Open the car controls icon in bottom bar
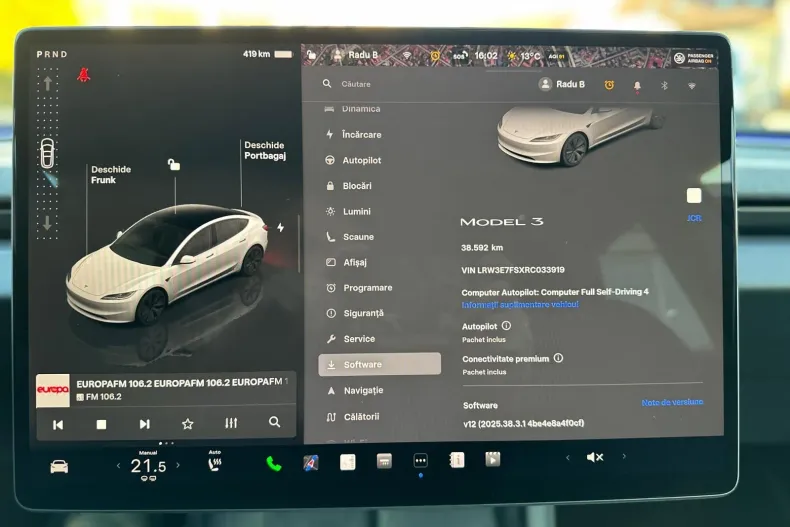 pos(59,467)
